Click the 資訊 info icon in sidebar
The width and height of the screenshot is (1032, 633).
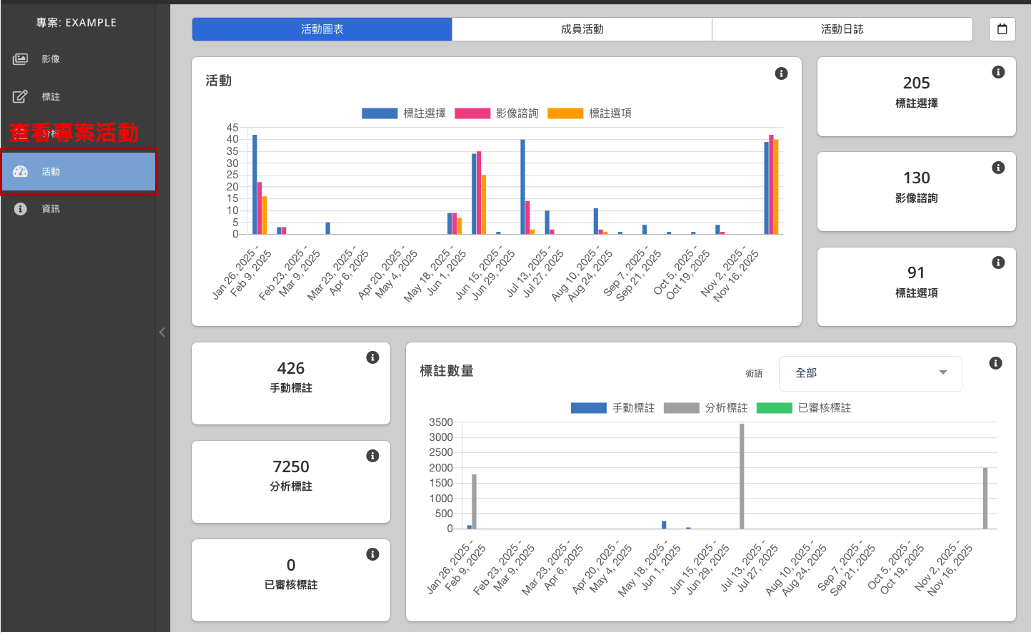pos(20,209)
